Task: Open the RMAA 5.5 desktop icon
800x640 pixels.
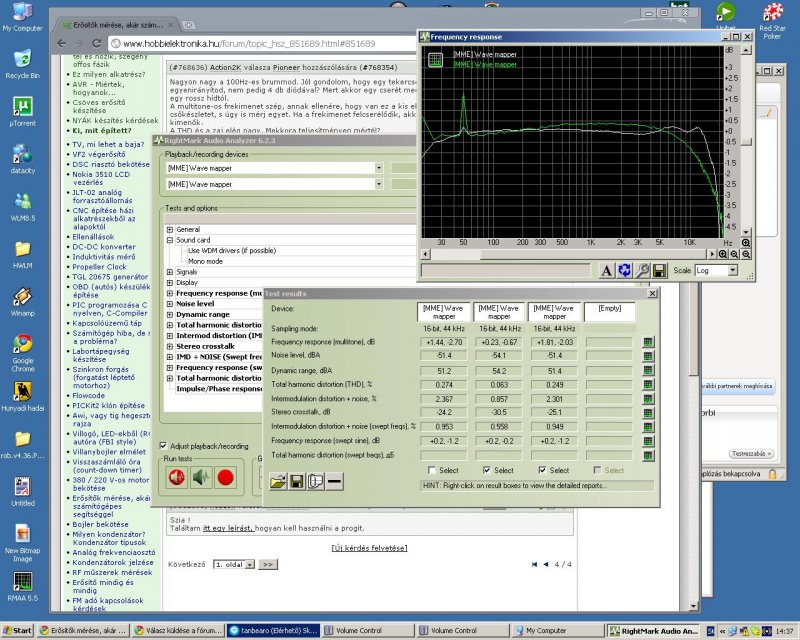Action: (x=22, y=586)
